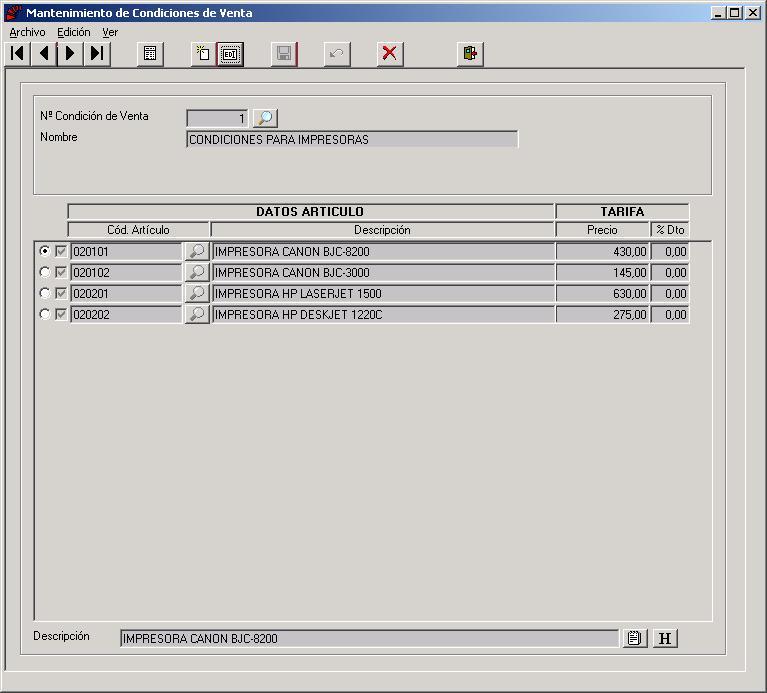Image resolution: width=767 pixels, height=693 pixels.
Task: Click price cell 145,00
Action: point(603,272)
